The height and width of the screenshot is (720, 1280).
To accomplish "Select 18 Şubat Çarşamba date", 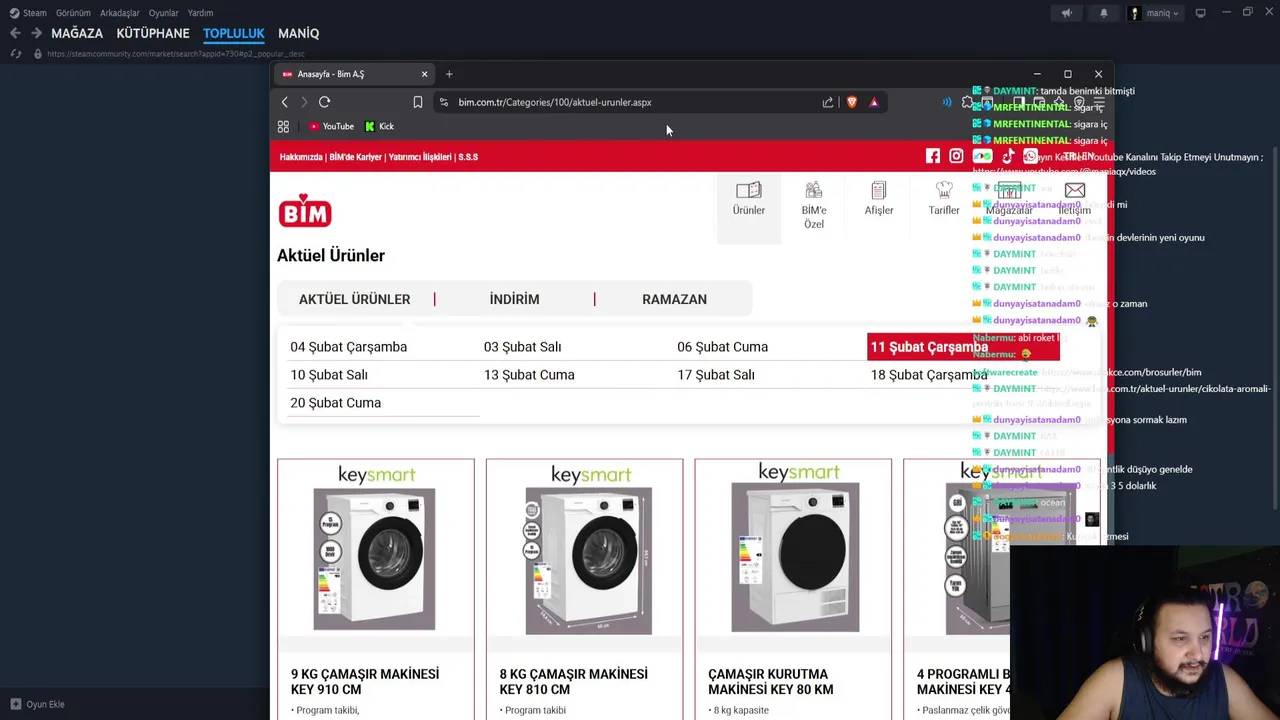I will tap(929, 375).
